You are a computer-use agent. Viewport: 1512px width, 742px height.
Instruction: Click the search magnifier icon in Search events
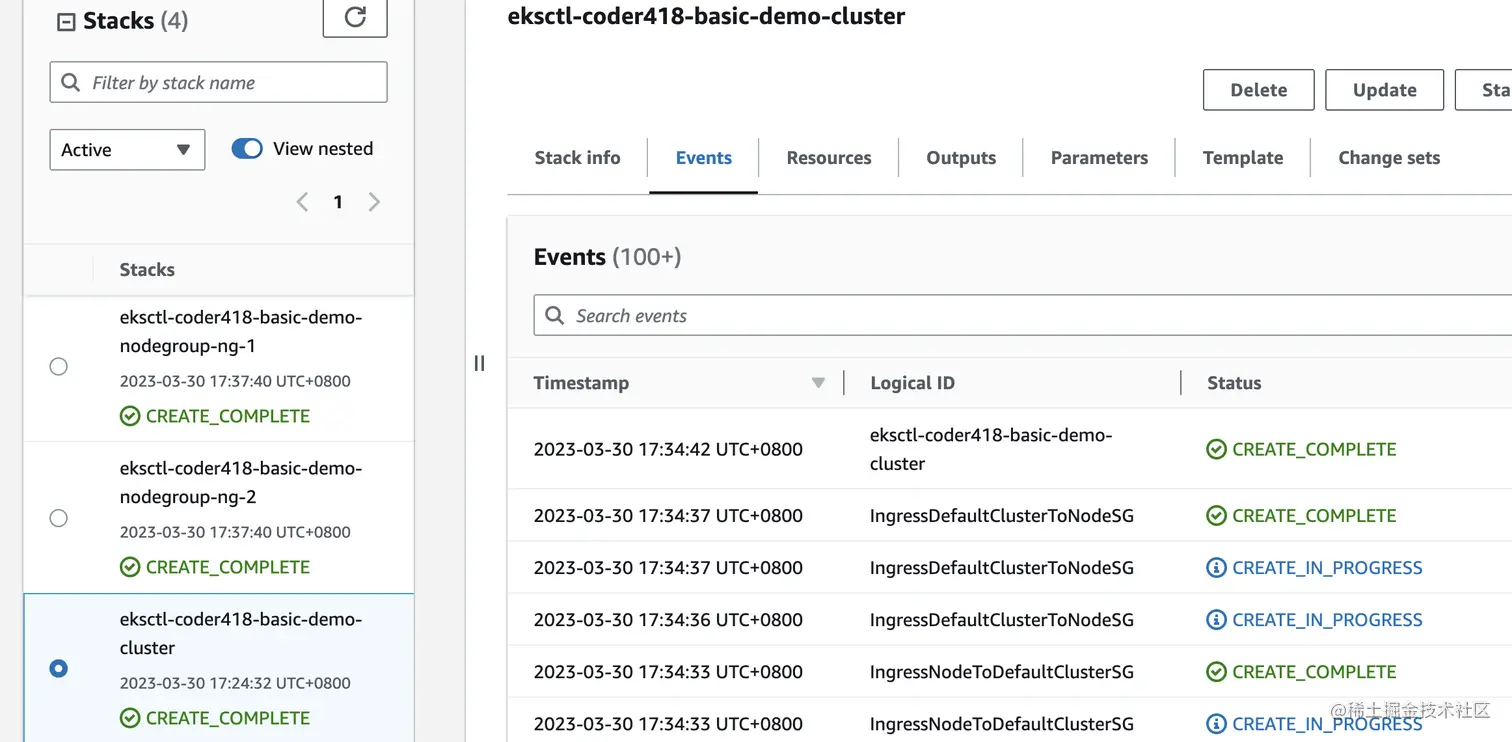point(555,316)
